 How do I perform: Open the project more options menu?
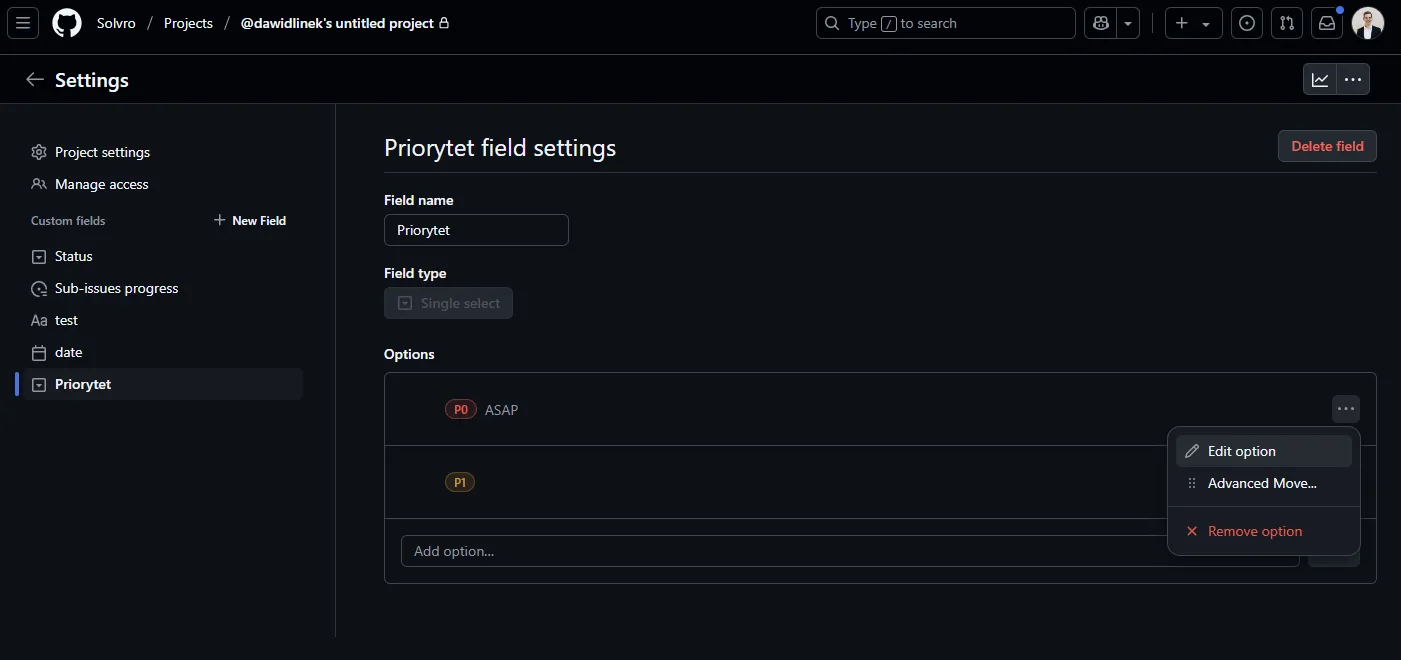(x=1353, y=80)
